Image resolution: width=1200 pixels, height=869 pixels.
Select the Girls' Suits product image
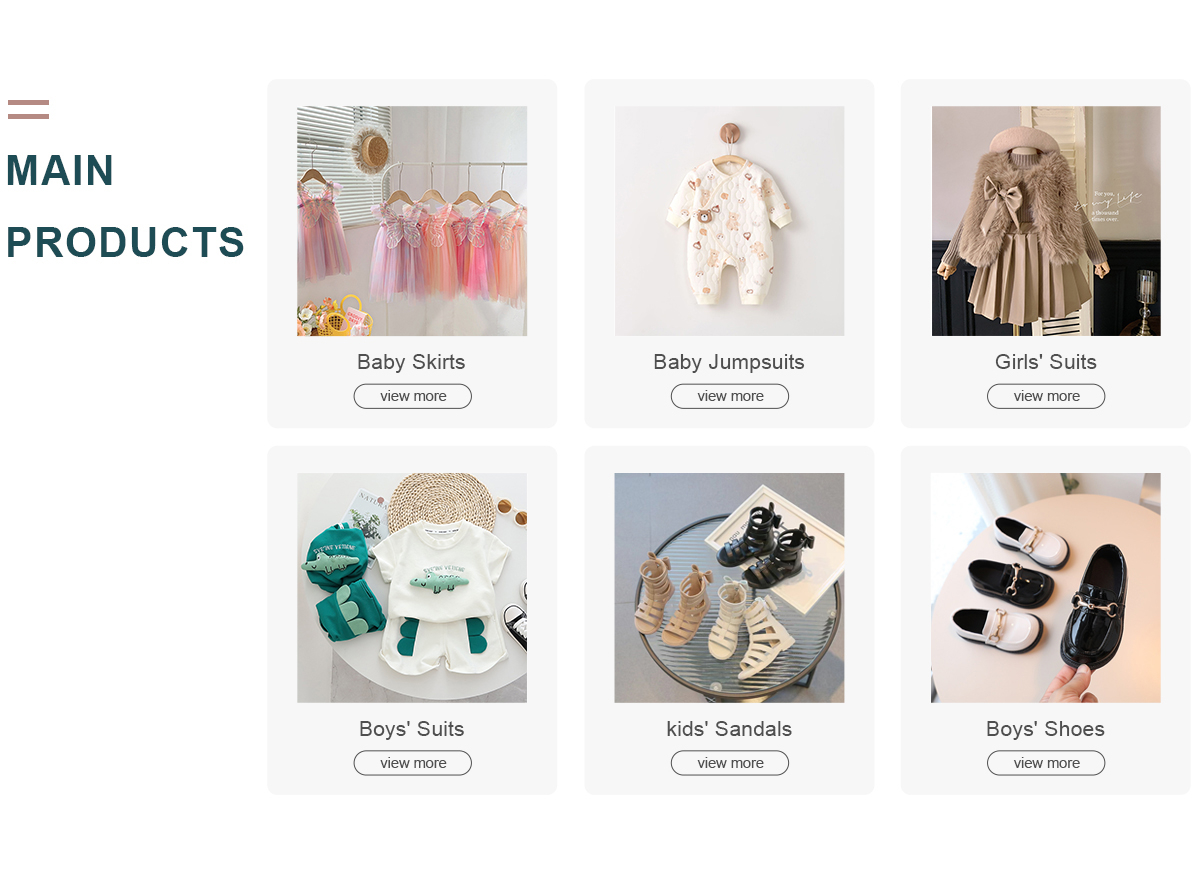pos(1046,221)
